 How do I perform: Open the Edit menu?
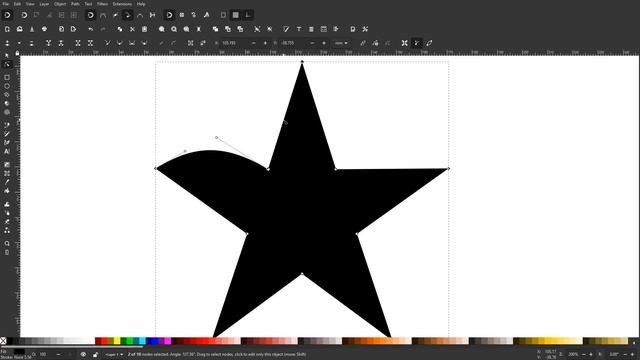17,4
